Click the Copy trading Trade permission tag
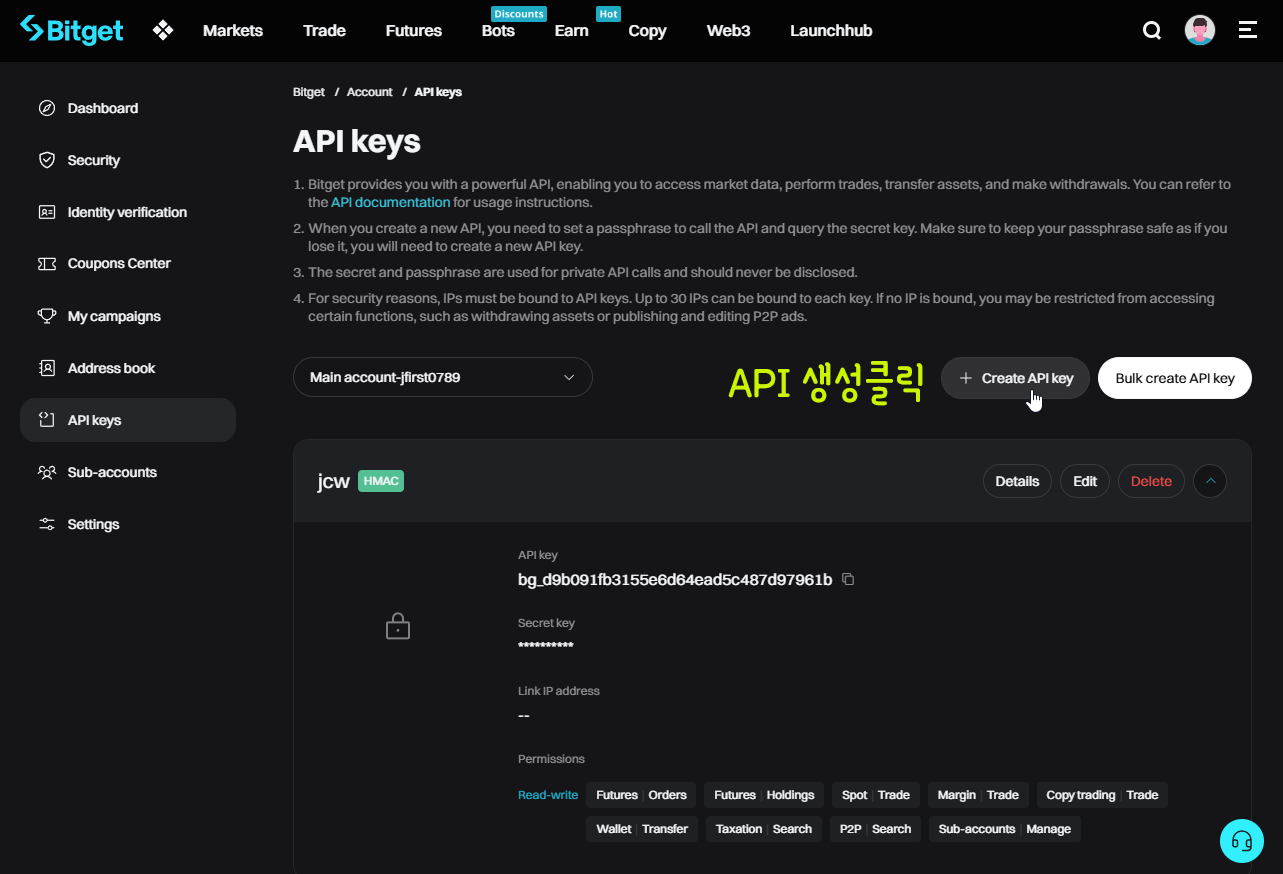Screen dimensions: 1283x874 (1102, 795)
